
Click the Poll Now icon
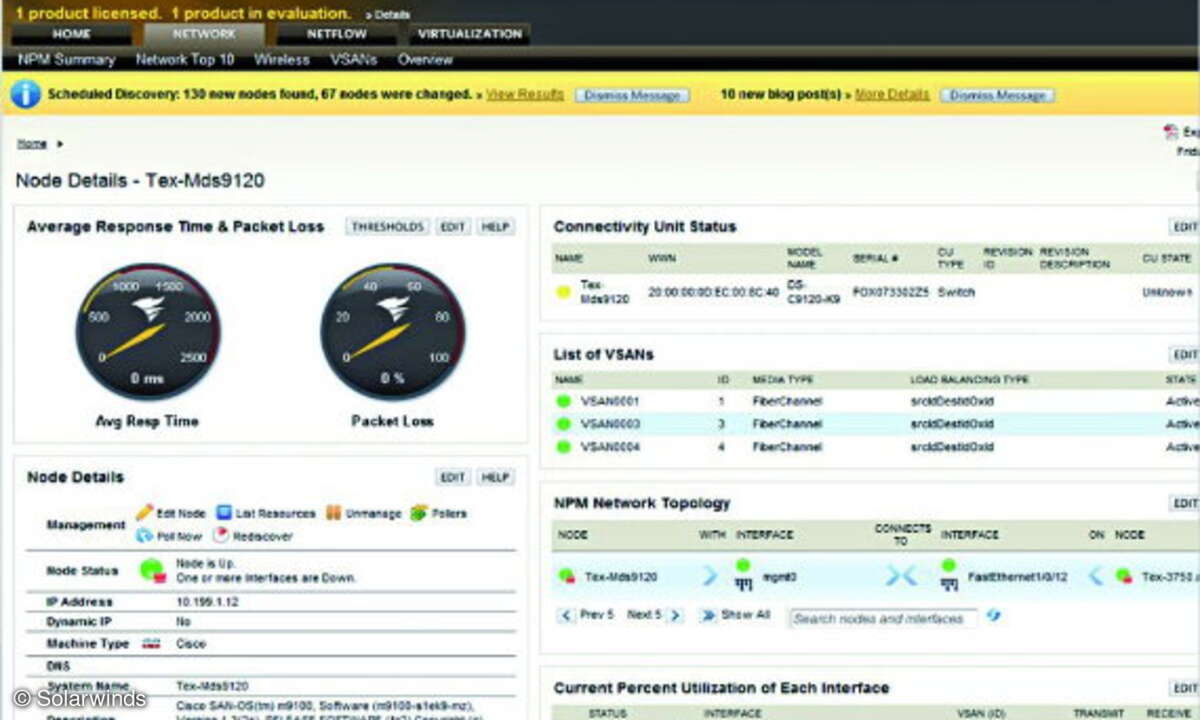pos(144,536)
